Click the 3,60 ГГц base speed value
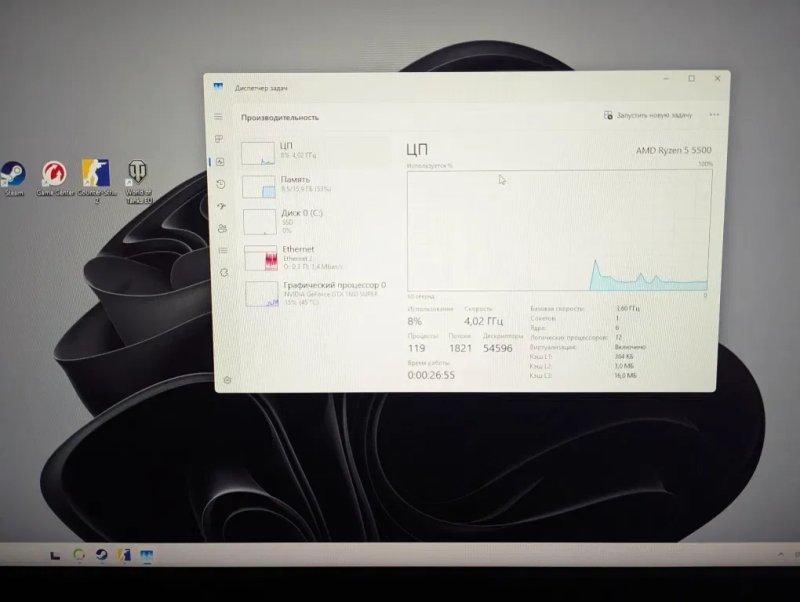 click(x=627, y=308)
